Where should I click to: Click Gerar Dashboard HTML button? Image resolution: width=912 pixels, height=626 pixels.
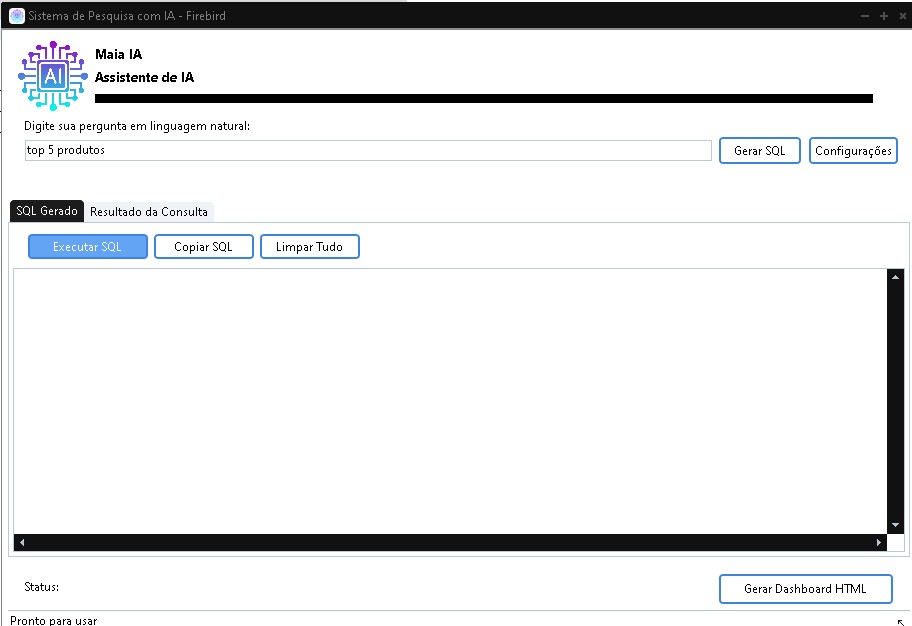tap(806, 589)
